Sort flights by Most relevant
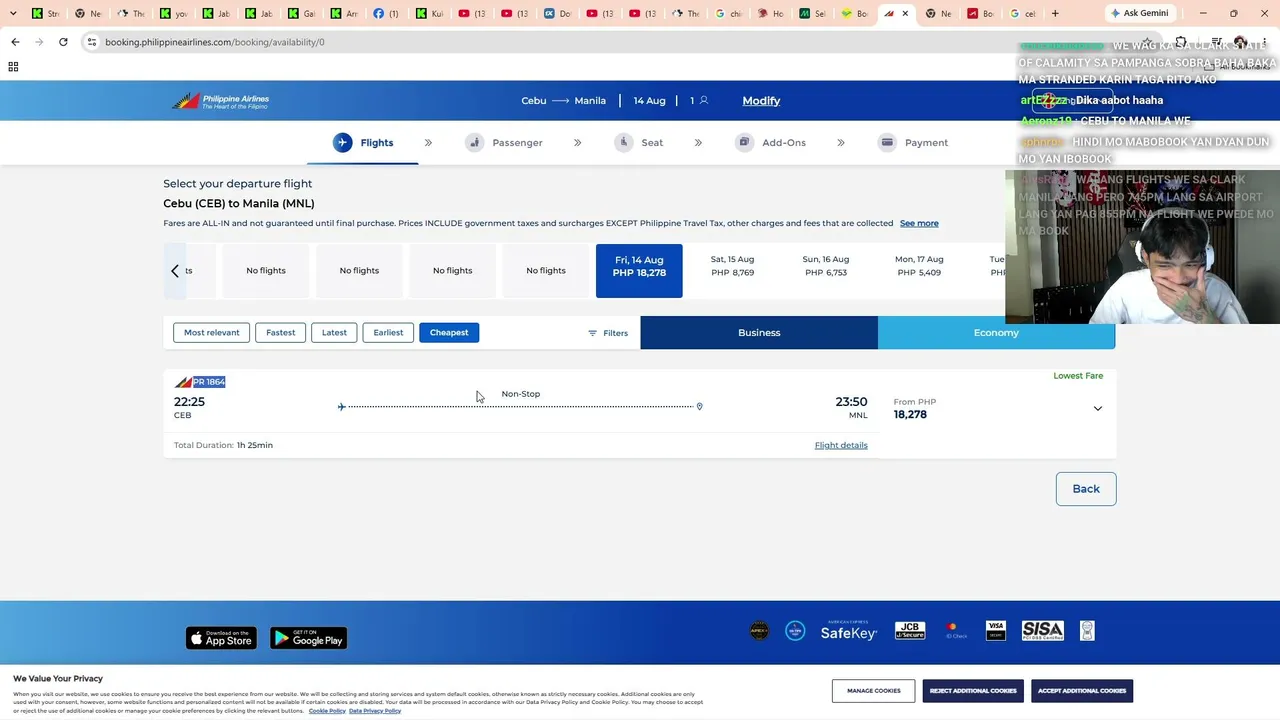Viewport: 1280px width, 720px height. click(x=211, y=333)
